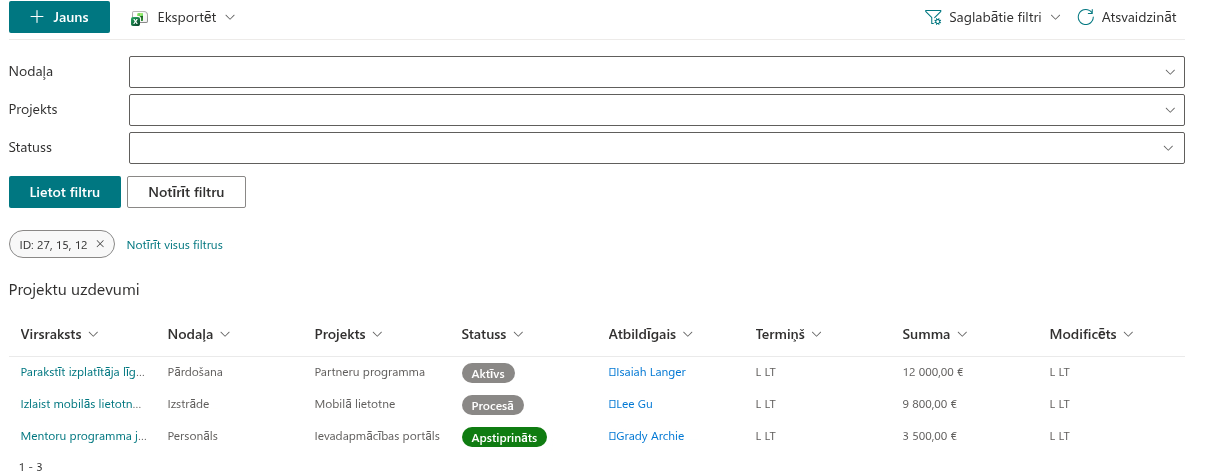
Task: Click the Ievadapmācības portāls project cell
Action: (x=377, y=436)
